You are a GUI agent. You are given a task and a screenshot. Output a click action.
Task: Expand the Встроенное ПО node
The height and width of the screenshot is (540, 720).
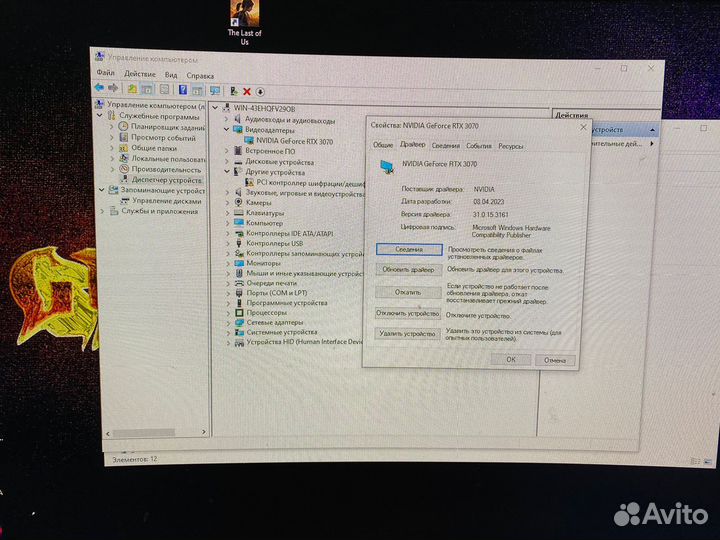226,150
